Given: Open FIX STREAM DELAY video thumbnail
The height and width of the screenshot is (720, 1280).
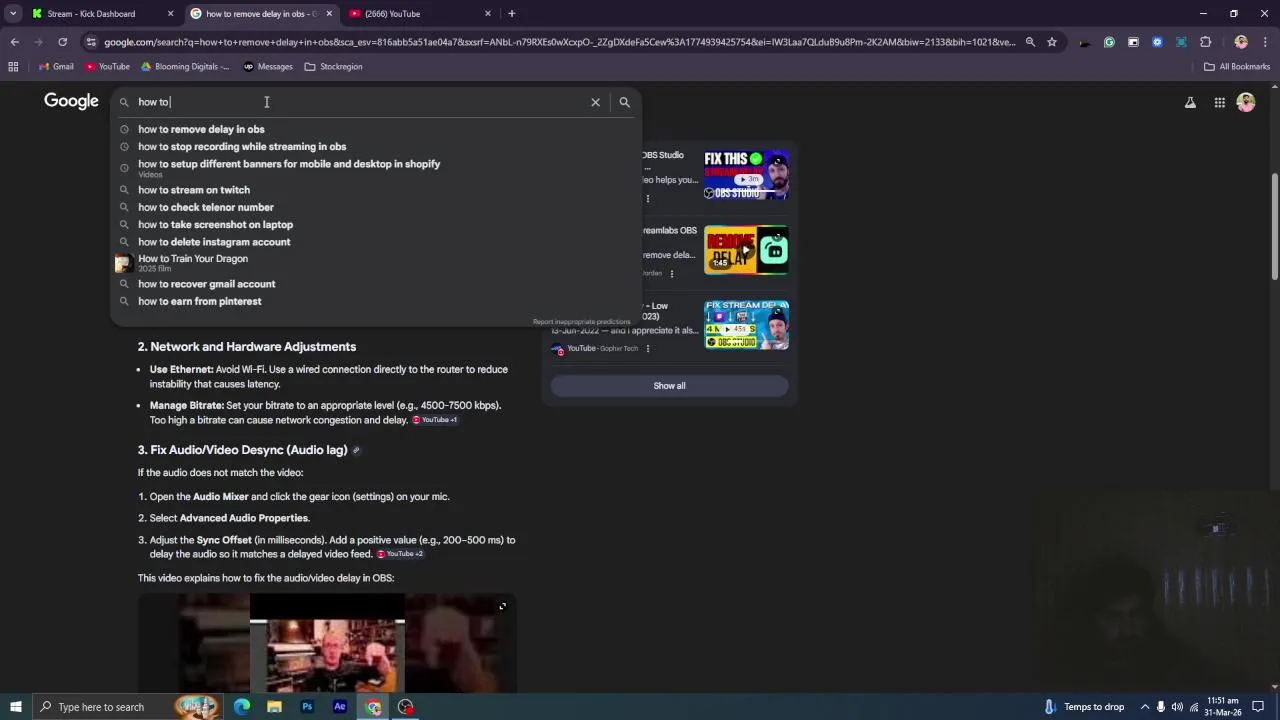Looking at the screenshot, I should pyautogui.click(x=746, y=325).
